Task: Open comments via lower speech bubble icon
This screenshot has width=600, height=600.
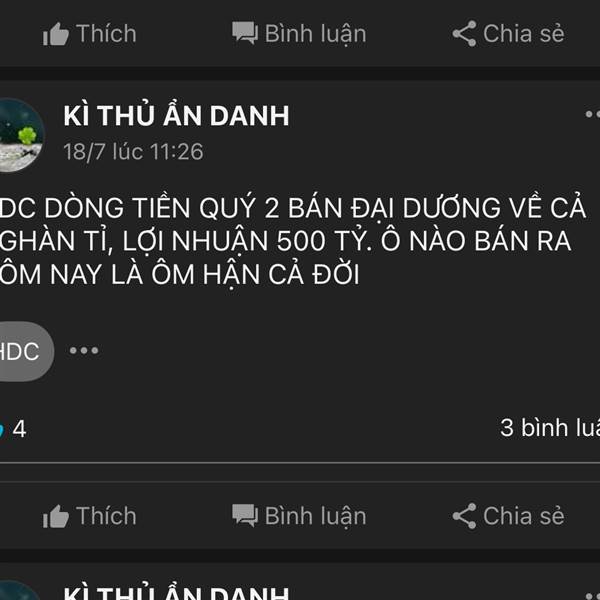Action: click(245, 515)
